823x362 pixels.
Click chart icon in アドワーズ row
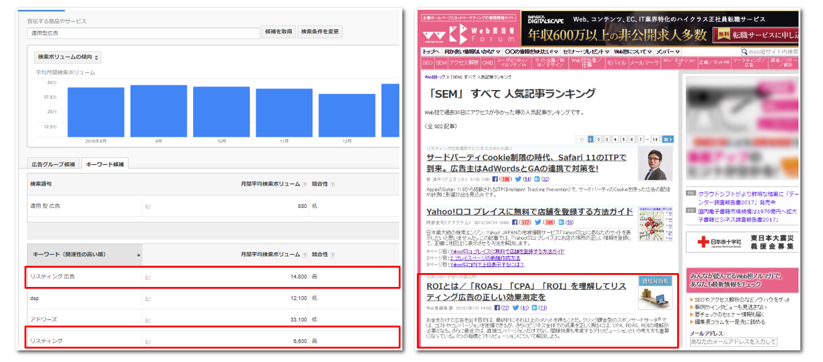147,320
